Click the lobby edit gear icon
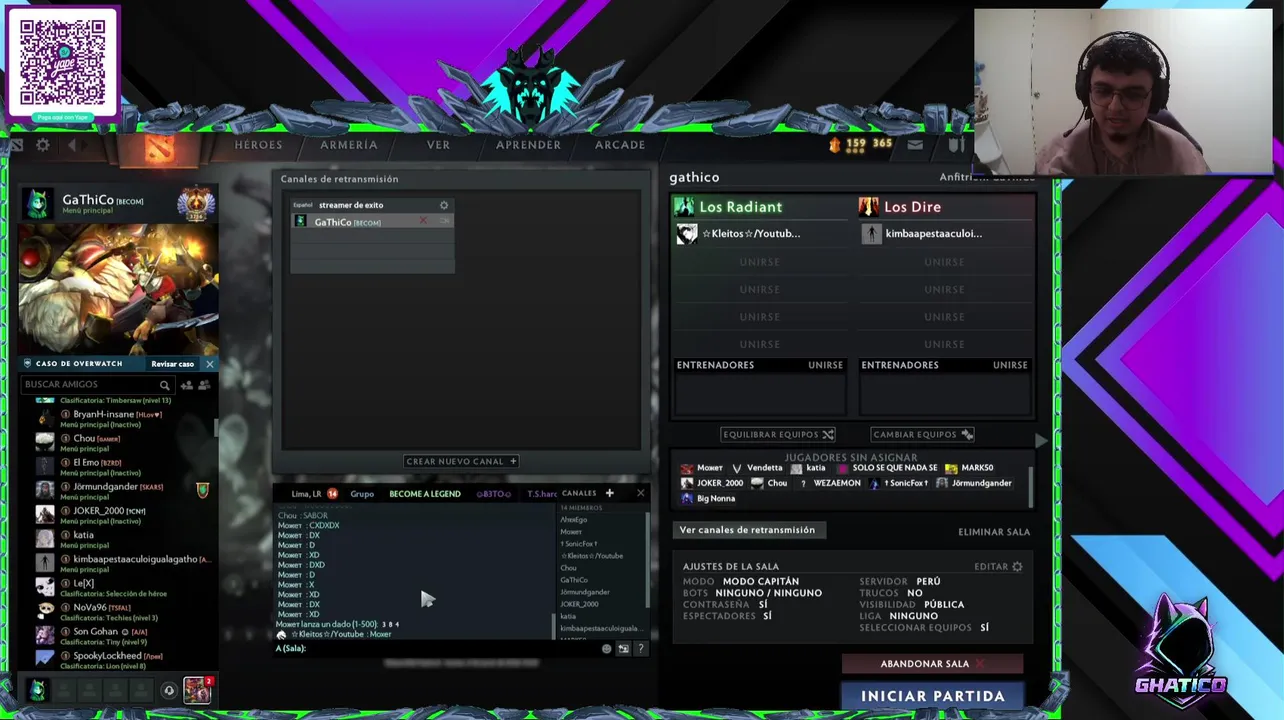The image size is (1284, 720). pos(1017,567)
